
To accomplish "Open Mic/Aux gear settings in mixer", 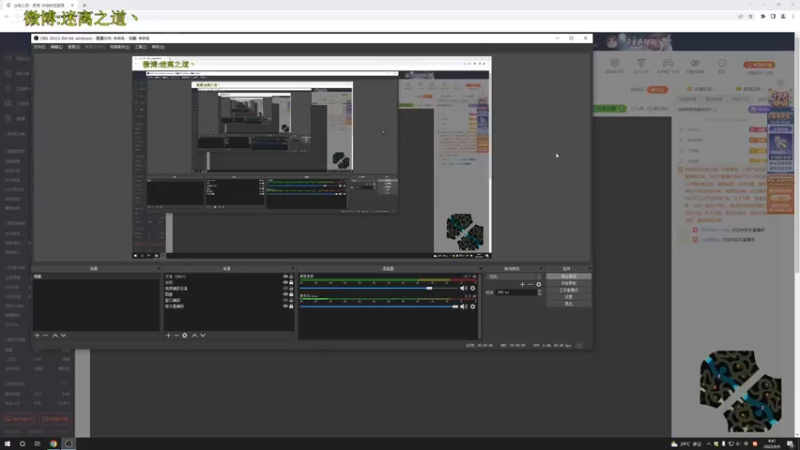I will click(473, 307).
